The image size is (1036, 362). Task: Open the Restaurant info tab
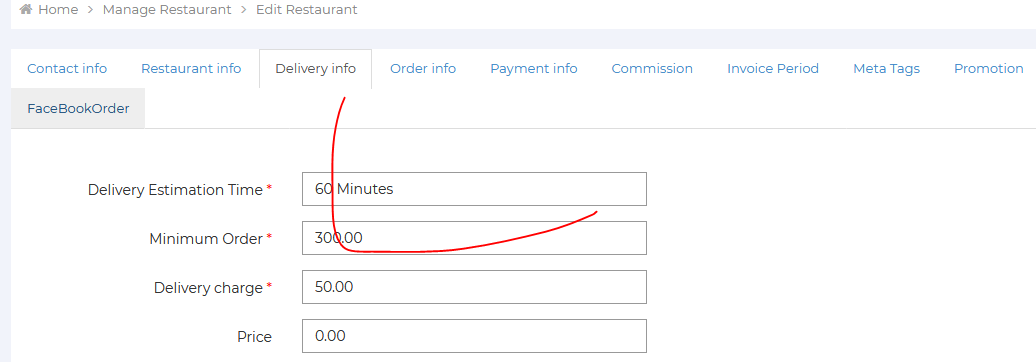pos(191,69)
